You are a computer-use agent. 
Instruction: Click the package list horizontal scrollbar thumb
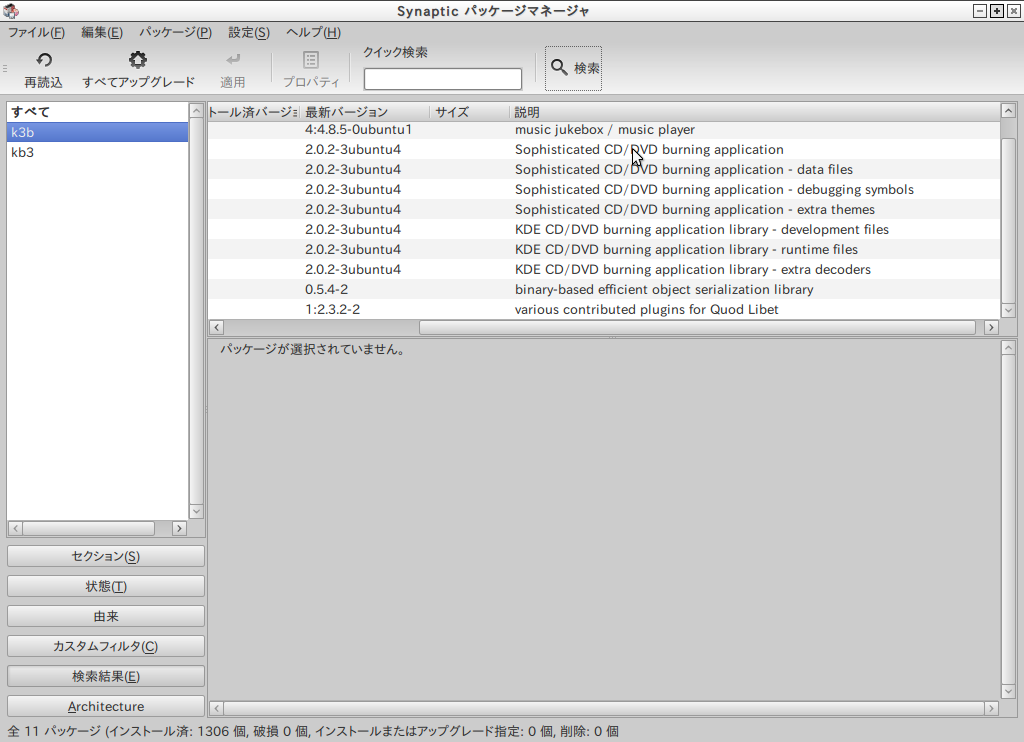click(x=697, y=327)
